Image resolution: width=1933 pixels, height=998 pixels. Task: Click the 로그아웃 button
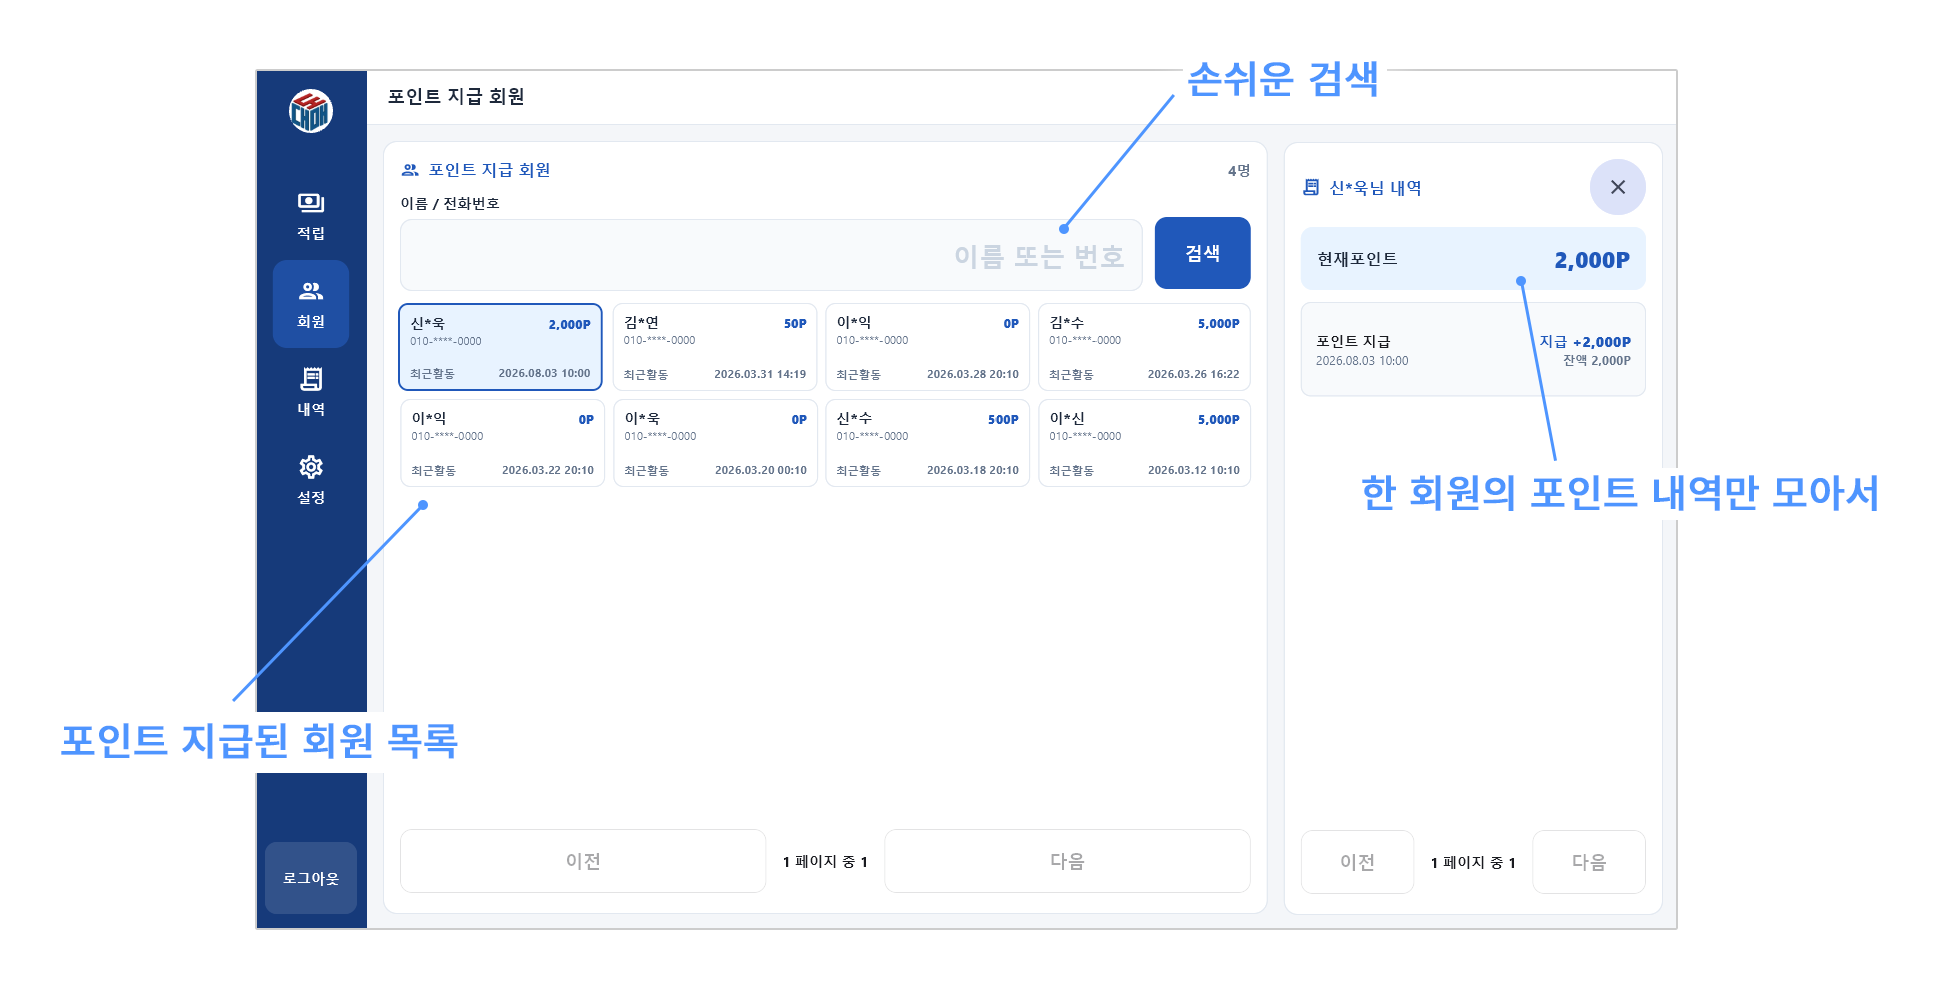(x=311, y=877)
